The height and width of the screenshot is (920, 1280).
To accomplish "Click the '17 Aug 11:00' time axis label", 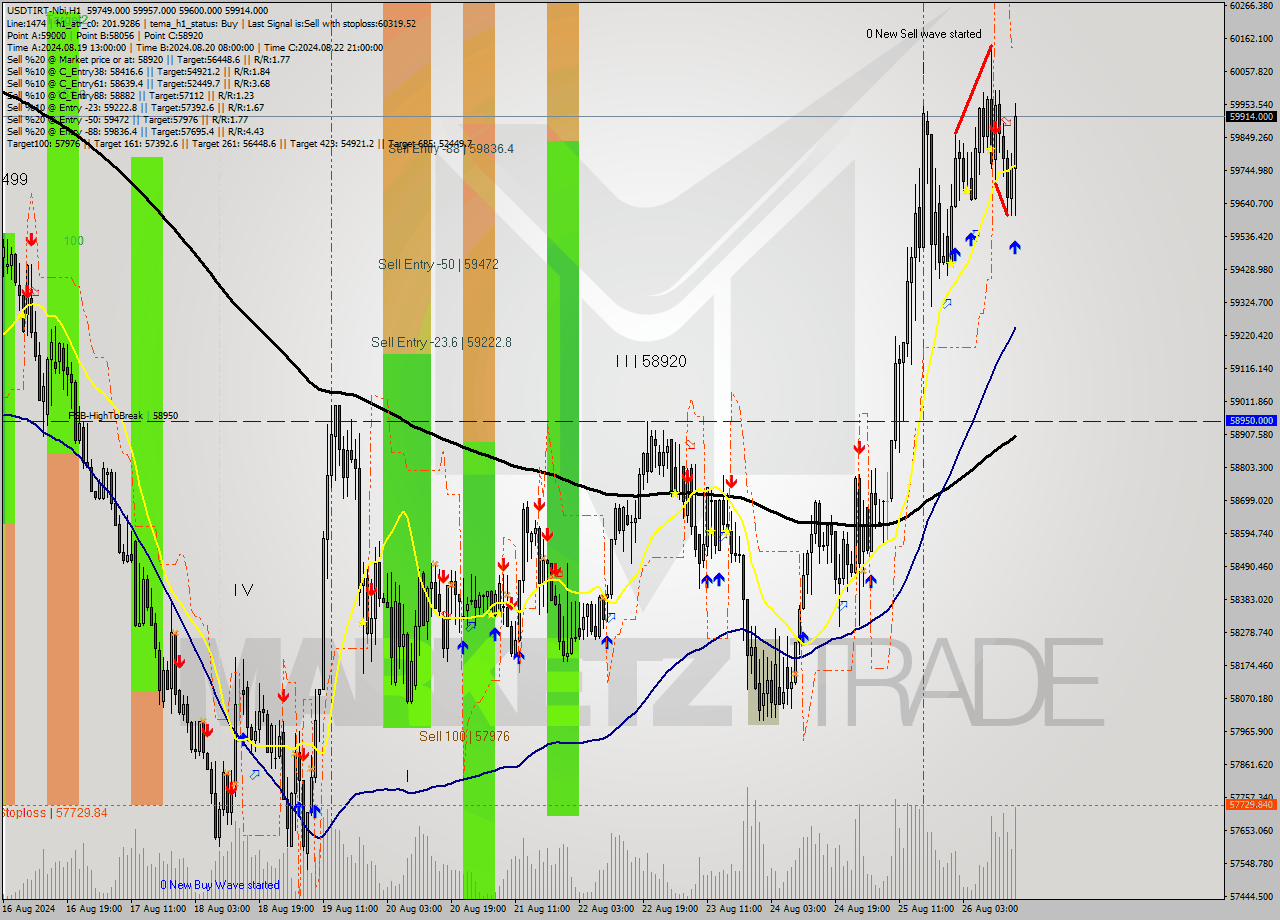I will tap(159, 909).
